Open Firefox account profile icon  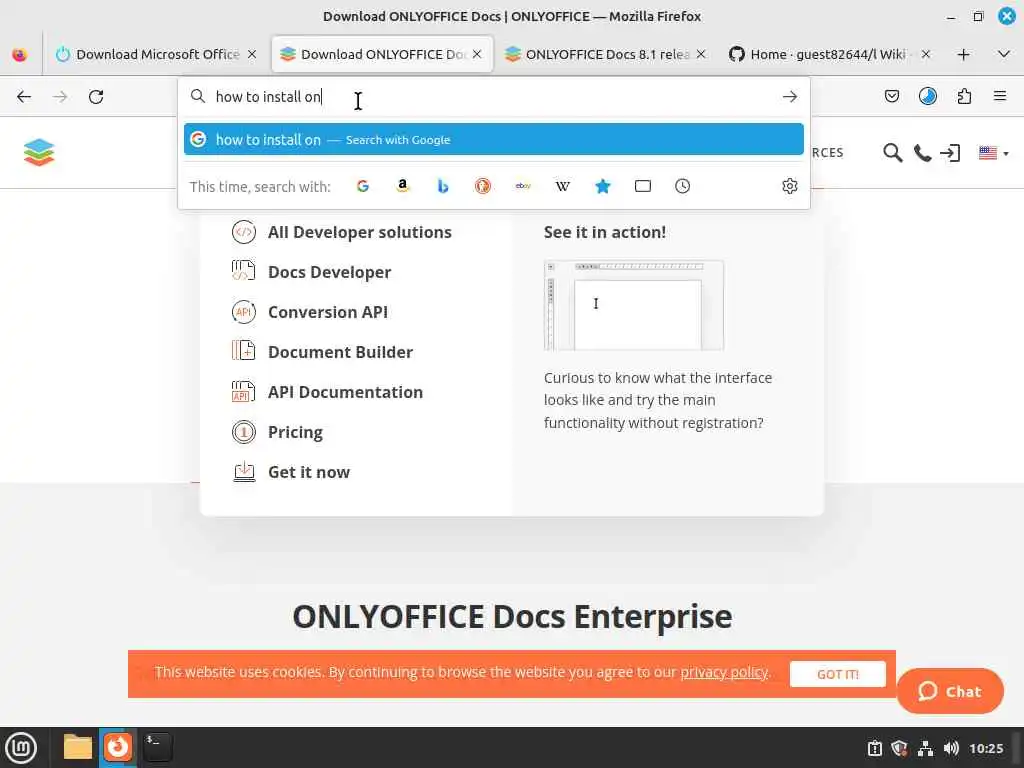coord(927,97)
